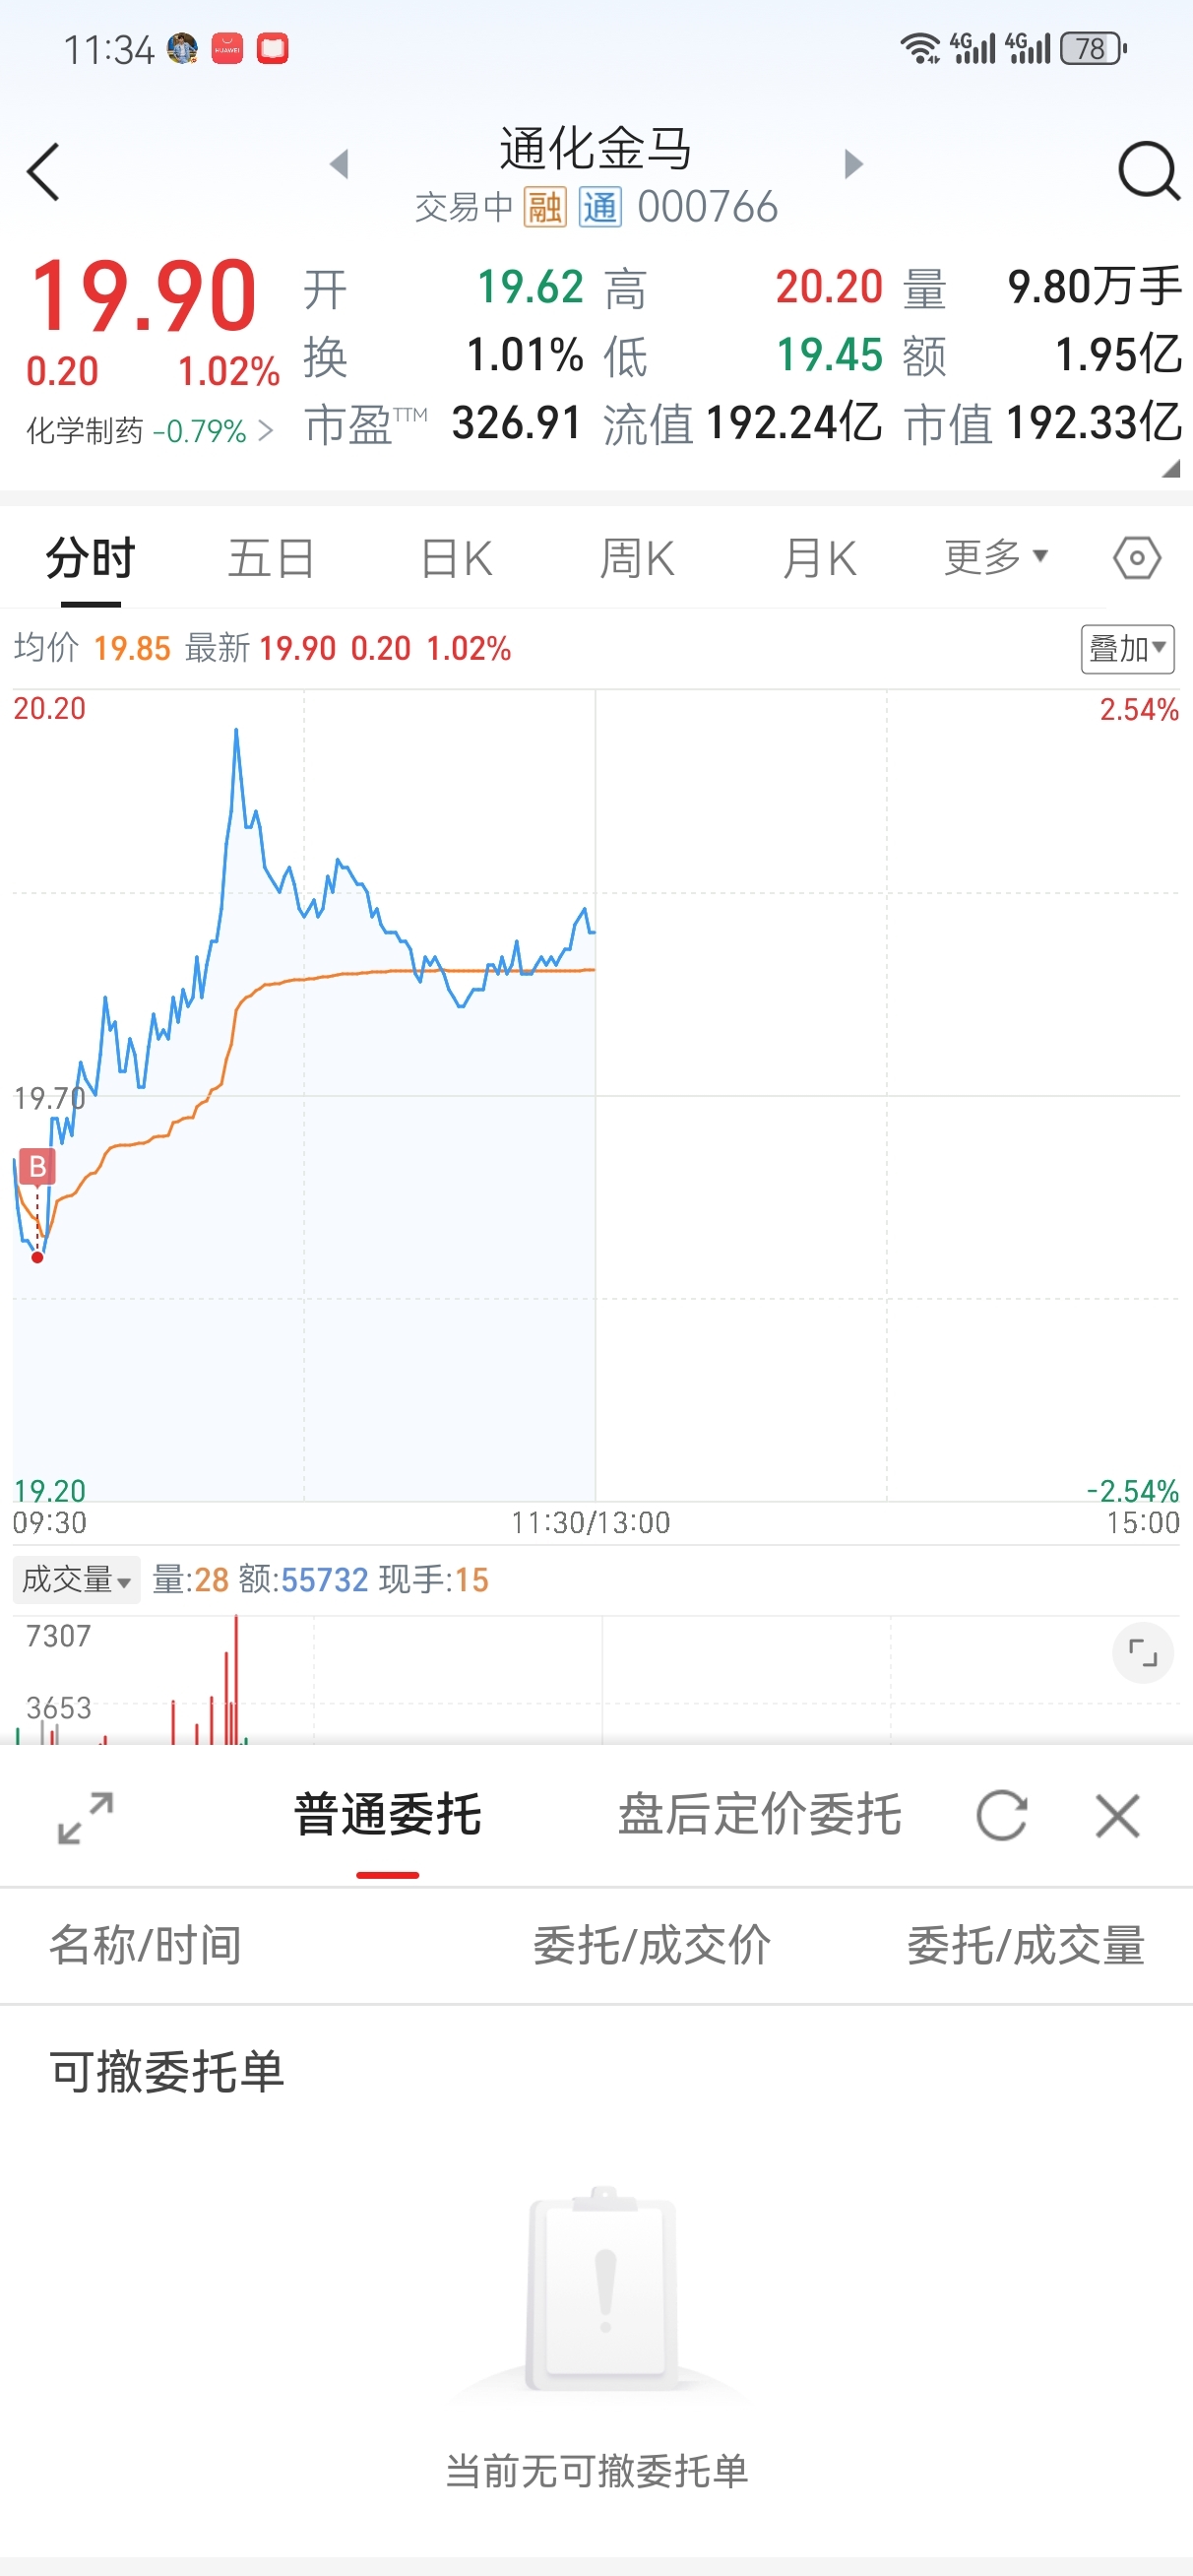1193x2576 pixels.
Task: Switch to the 日K tab
Action: (456, 558)
